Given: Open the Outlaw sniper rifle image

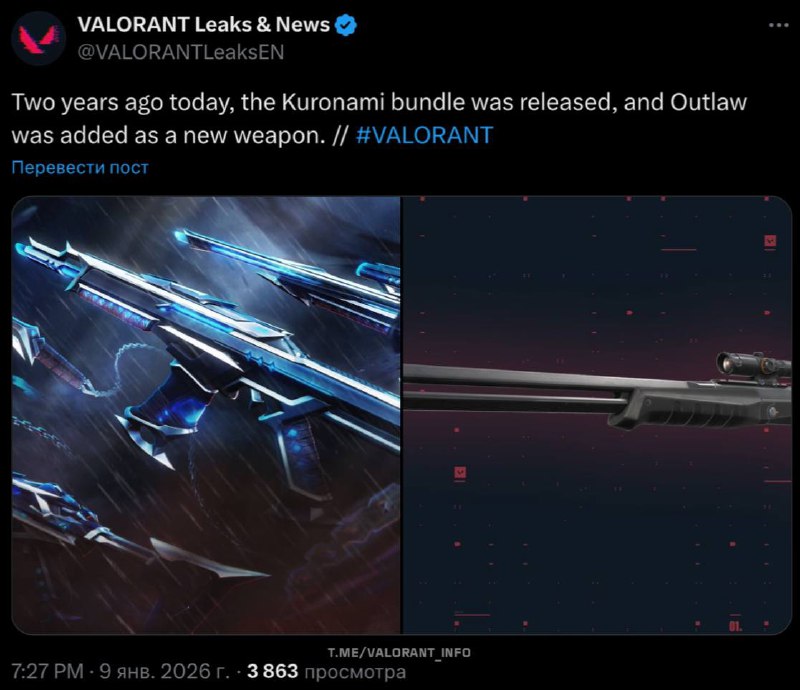Looking at the screenshot, I should click(x=597, y=415).
